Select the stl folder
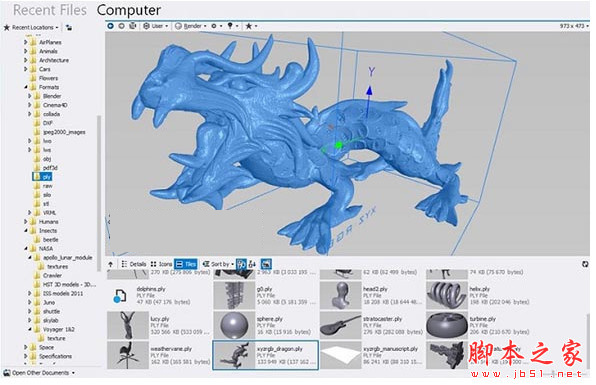Screen dimensions: 596x385 [x=42, y=204]
